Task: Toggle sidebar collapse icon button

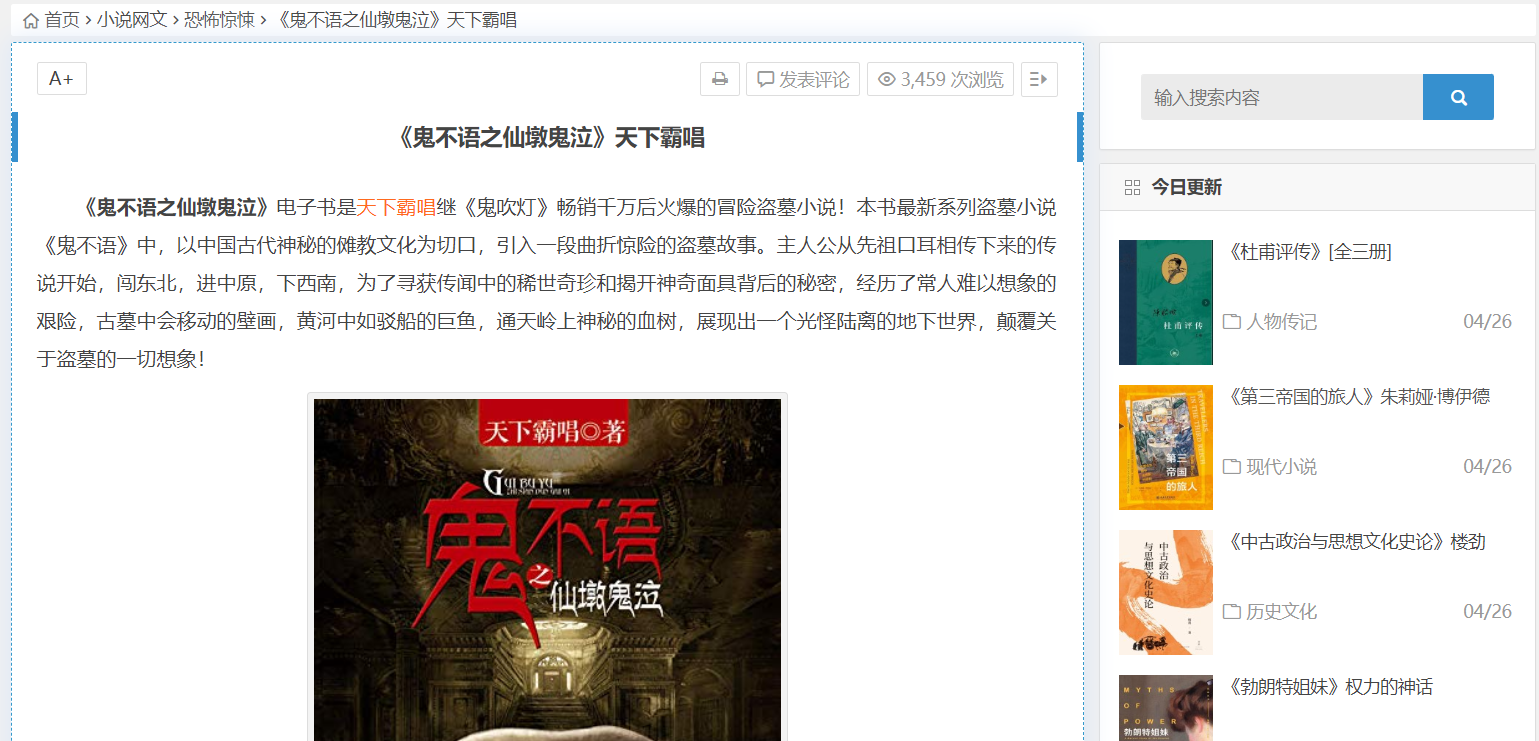Action: click(1039, 79)
